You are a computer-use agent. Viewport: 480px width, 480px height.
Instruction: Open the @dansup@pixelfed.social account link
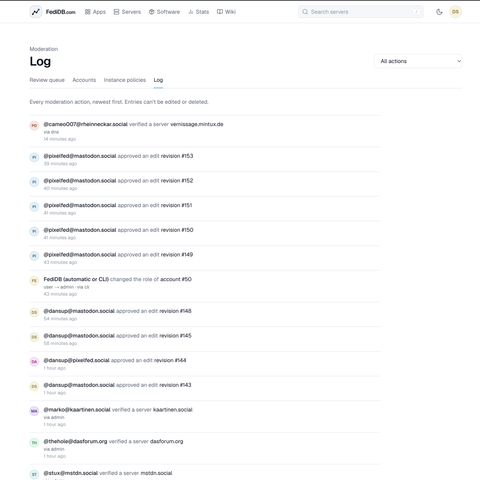point(76,360)
